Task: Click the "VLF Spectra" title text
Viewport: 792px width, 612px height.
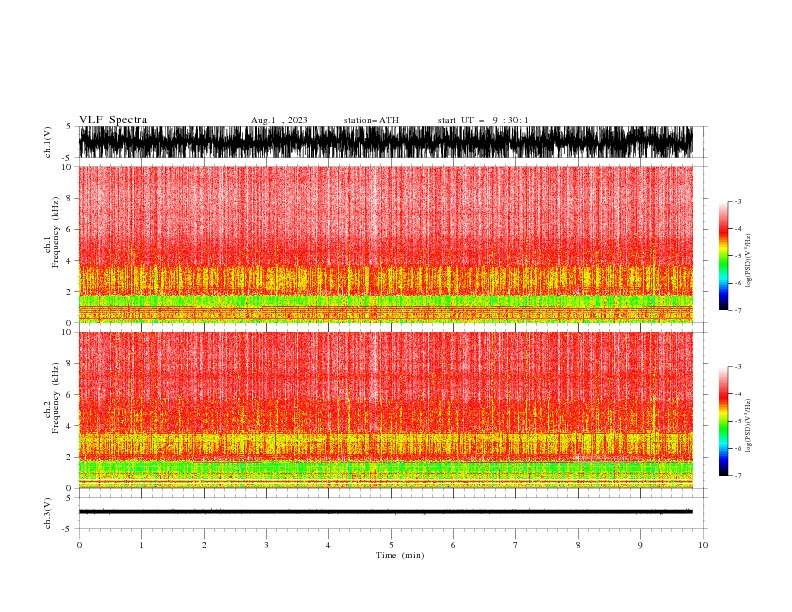Action: pyautogui.click(x=113, y=120)
